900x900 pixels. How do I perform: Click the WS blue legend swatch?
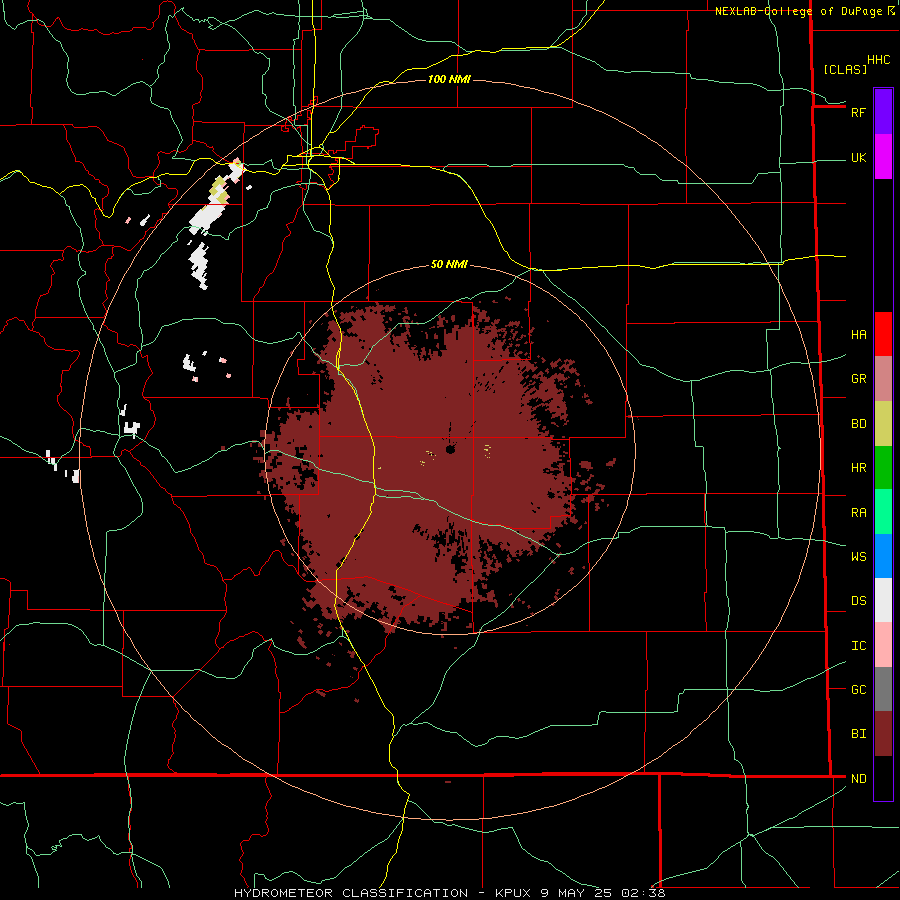pyautogui.click(x=883, y=556)
